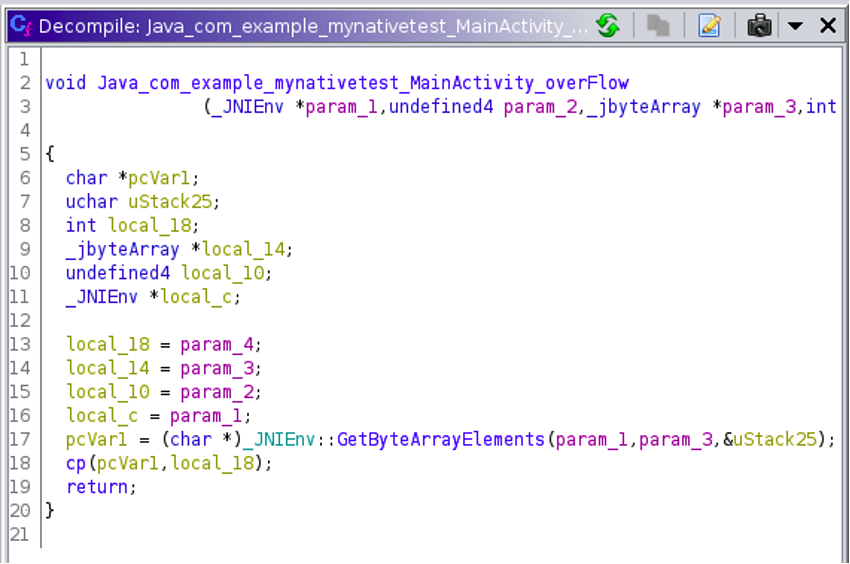Image resolution: width=850 pixels, height=564 pixels.
Task: Click the closing brace on line 20
Action: tap(50, 510)
